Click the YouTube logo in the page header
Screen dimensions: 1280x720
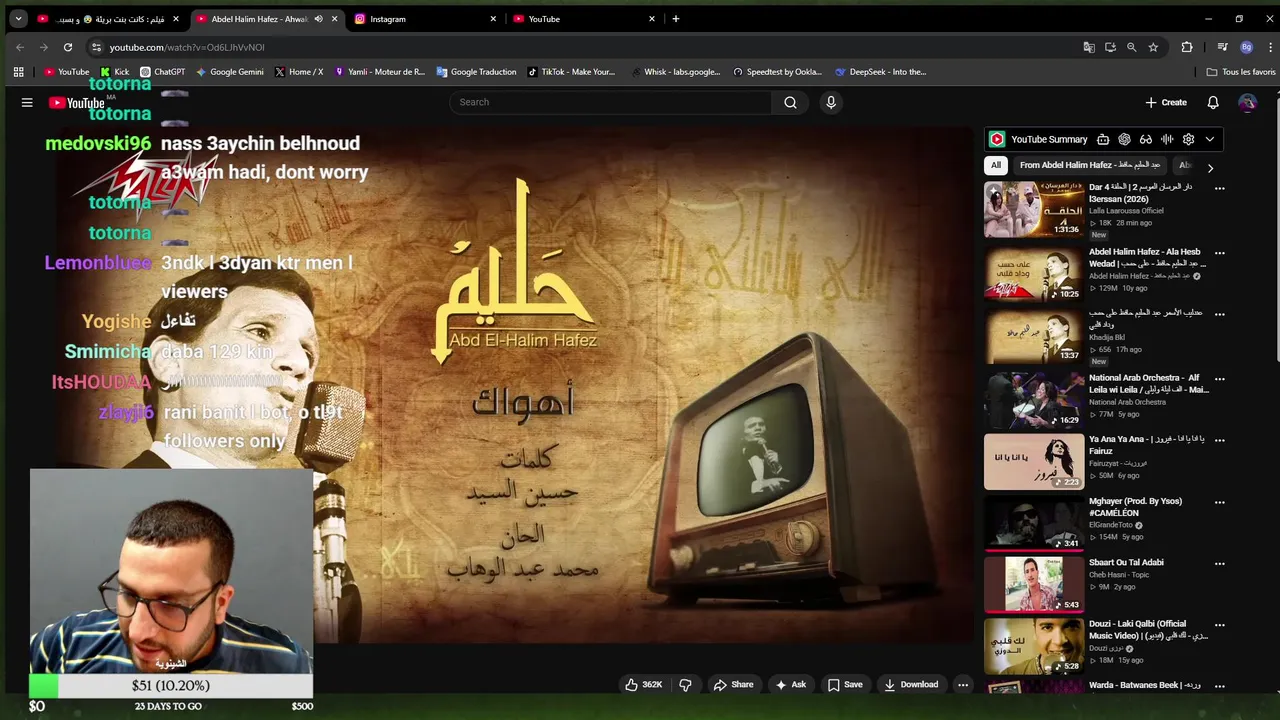[x=79, y=102]
